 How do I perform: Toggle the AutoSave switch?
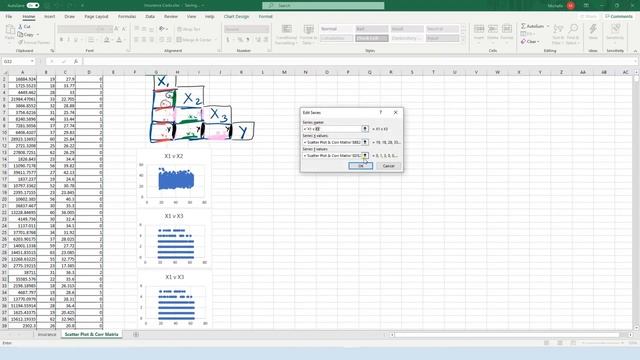point(33,5)
